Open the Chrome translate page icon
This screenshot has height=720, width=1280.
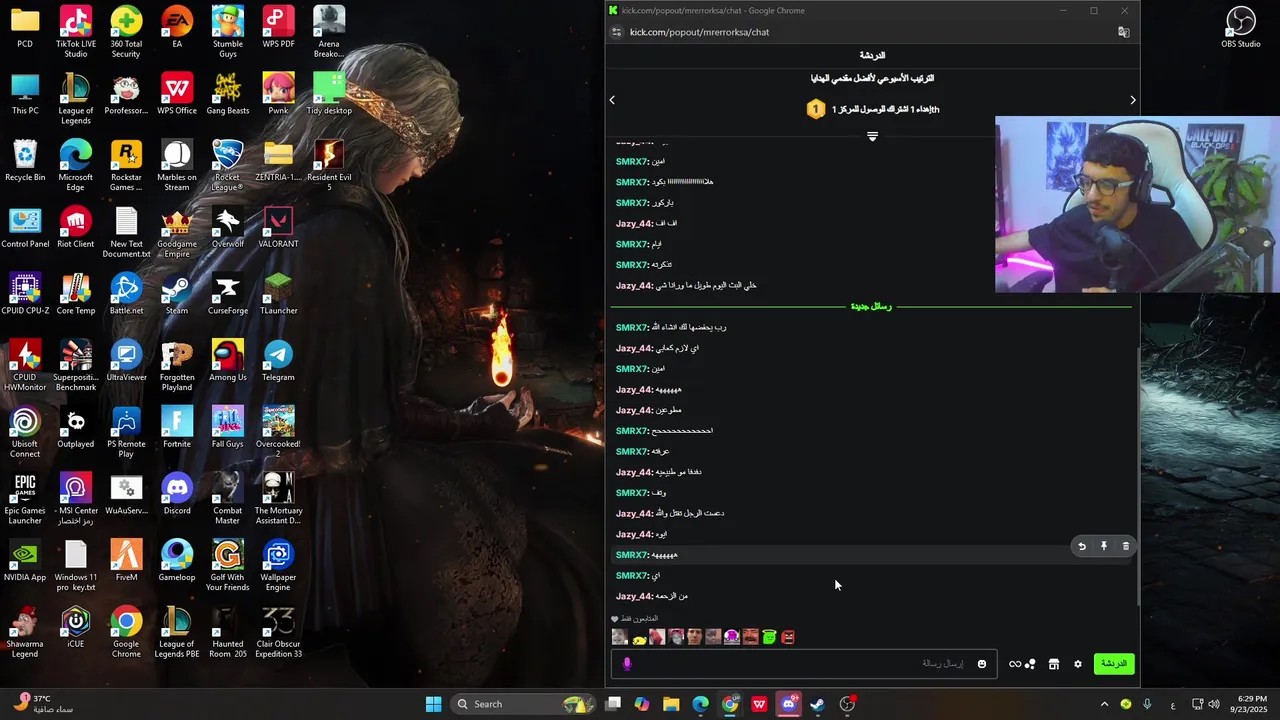pyautogui.click(x=1123, y=32)
